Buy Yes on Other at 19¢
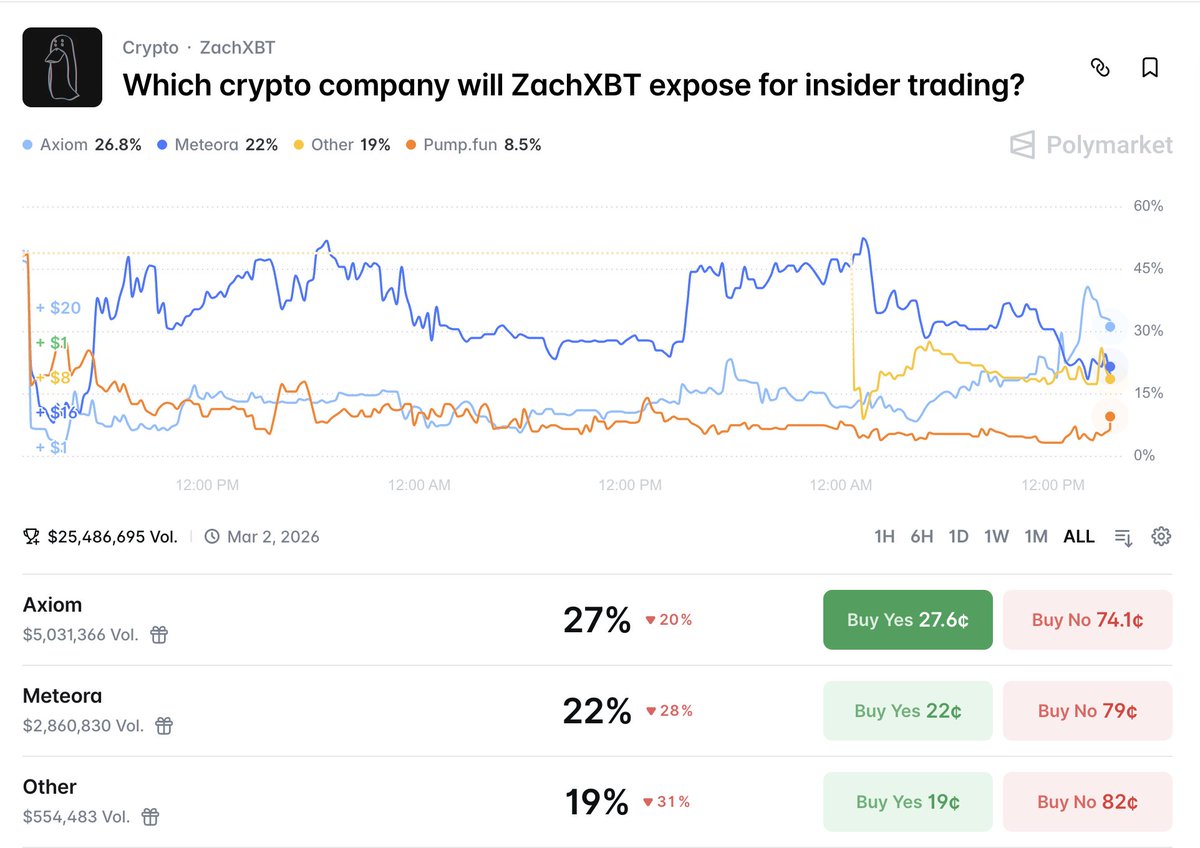Viewport: 1200px width, 848px height. [x=907, y=802]
